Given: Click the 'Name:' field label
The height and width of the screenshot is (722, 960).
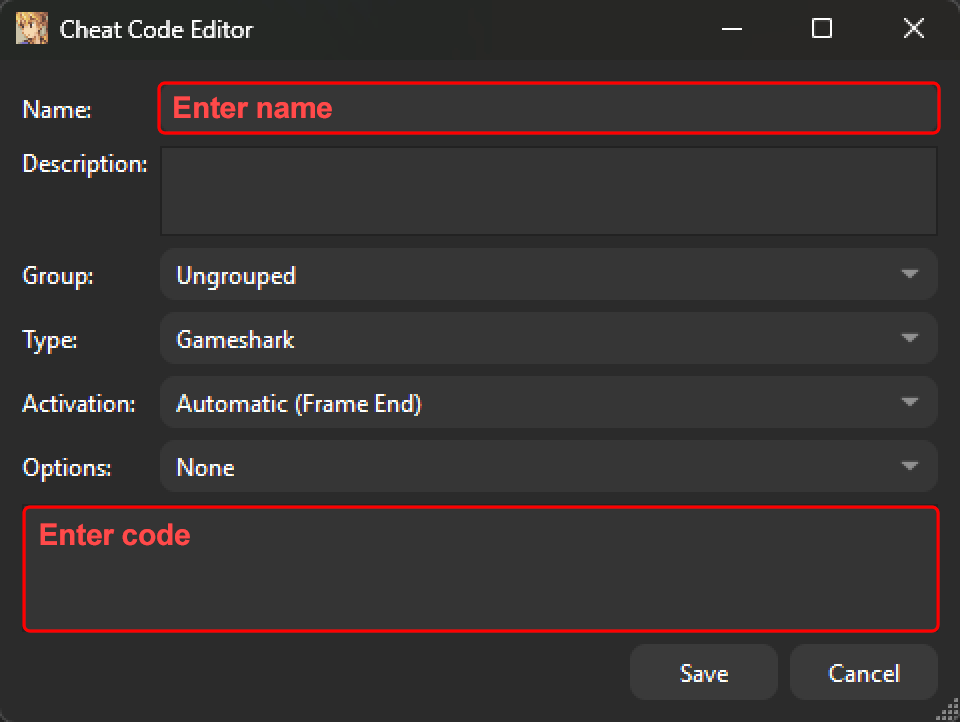Looking at the screenshot, I should pyautogui.click(x=57, y=110).
